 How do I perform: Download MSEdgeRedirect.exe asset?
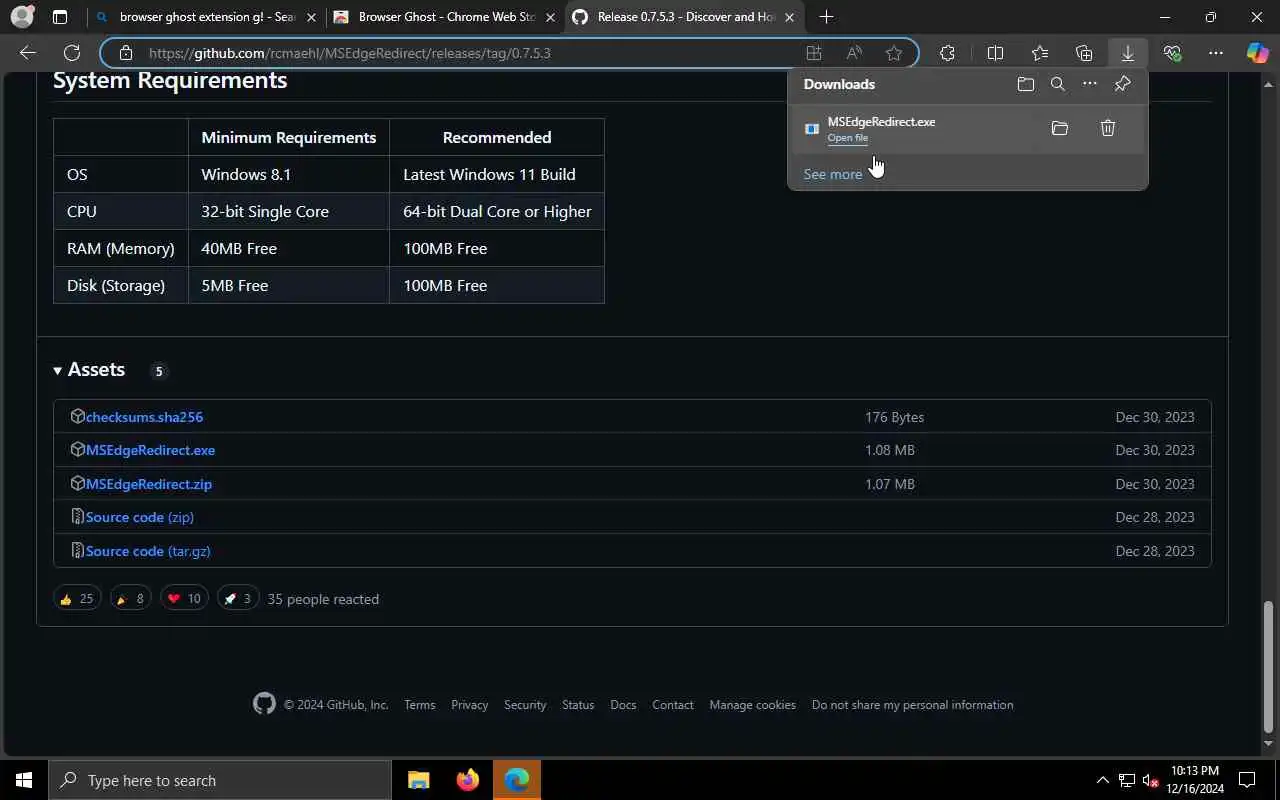pos(150,450)
